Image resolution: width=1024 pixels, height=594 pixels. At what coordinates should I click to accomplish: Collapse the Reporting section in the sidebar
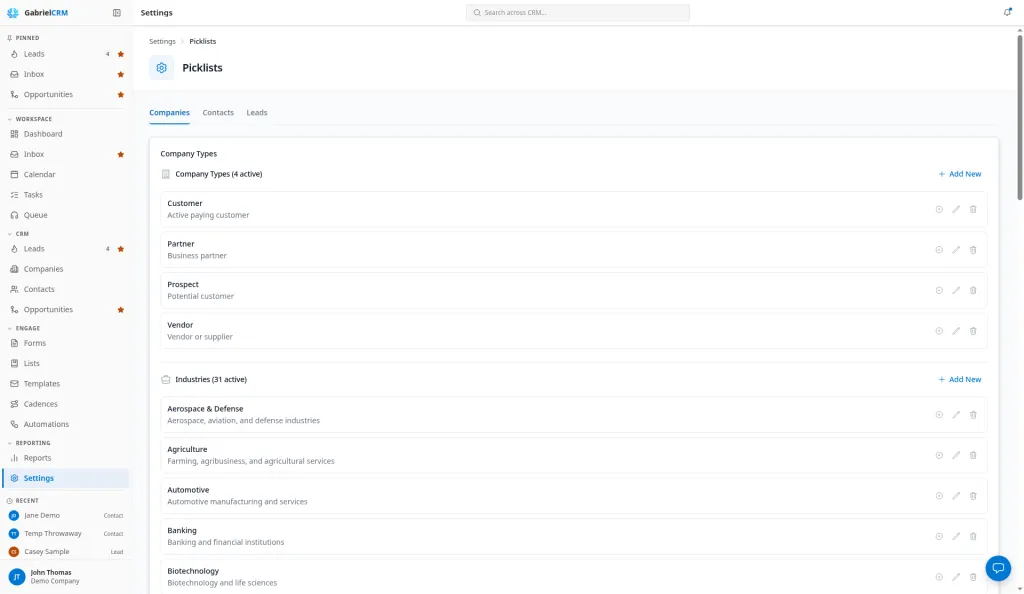coord(29,443)
